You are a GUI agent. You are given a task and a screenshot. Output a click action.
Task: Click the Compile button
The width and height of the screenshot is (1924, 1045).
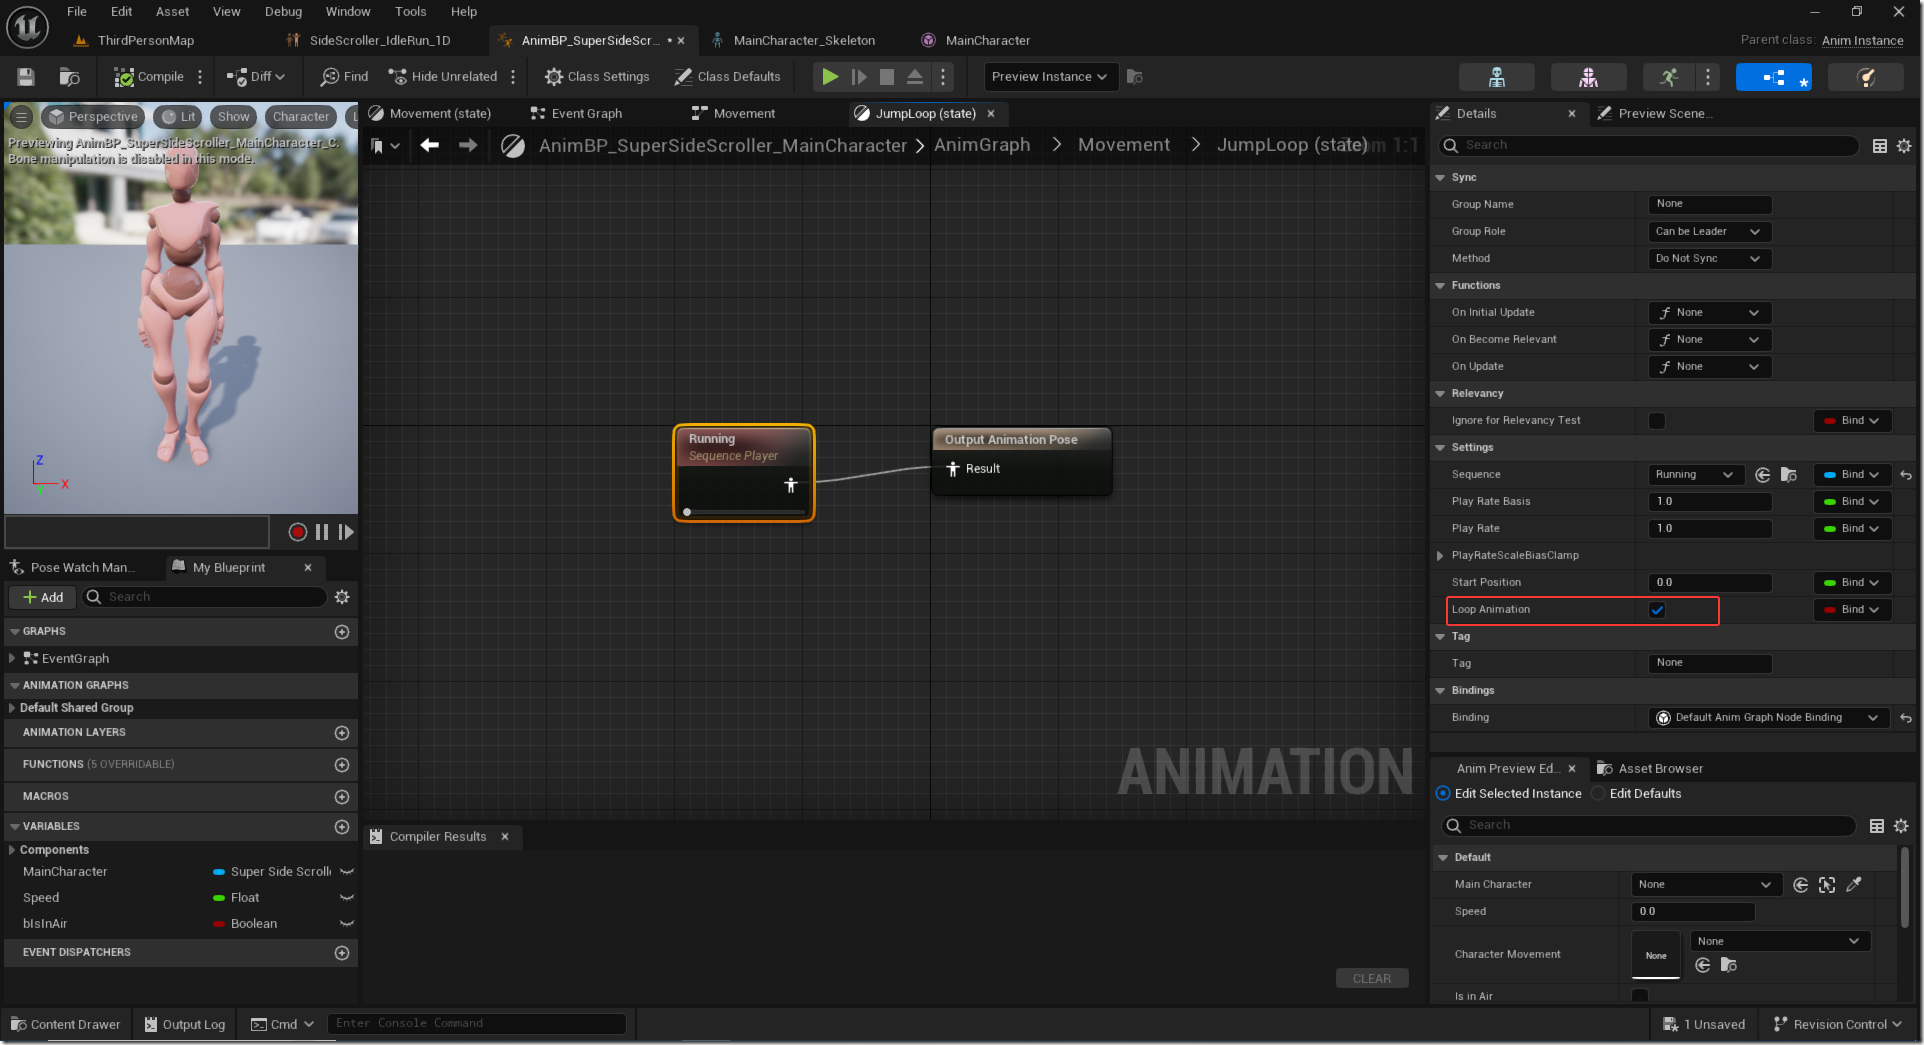149,77
